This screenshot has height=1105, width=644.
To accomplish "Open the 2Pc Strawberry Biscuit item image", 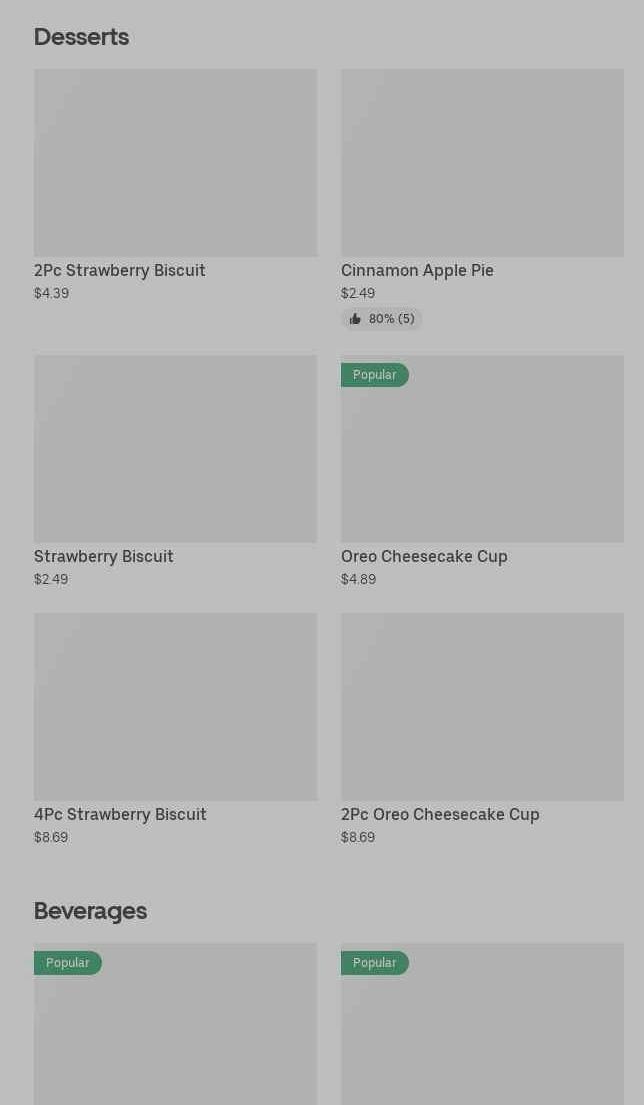I will click(x=175, y=162).
